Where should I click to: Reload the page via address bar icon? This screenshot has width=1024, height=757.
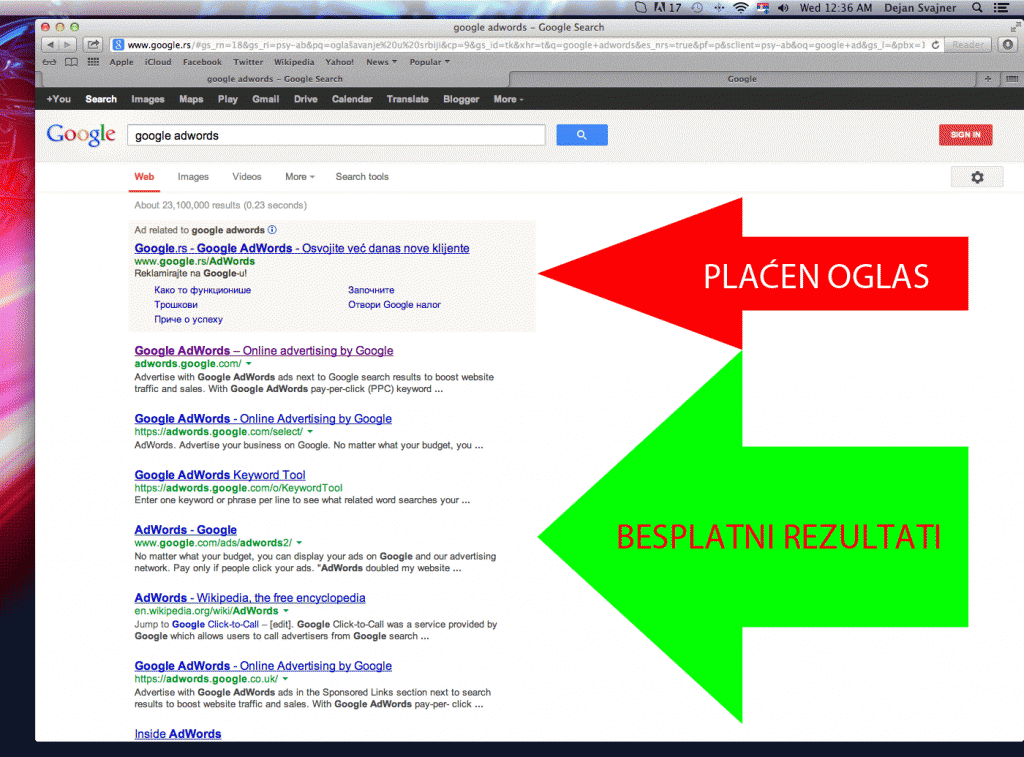tap(935, 45)
